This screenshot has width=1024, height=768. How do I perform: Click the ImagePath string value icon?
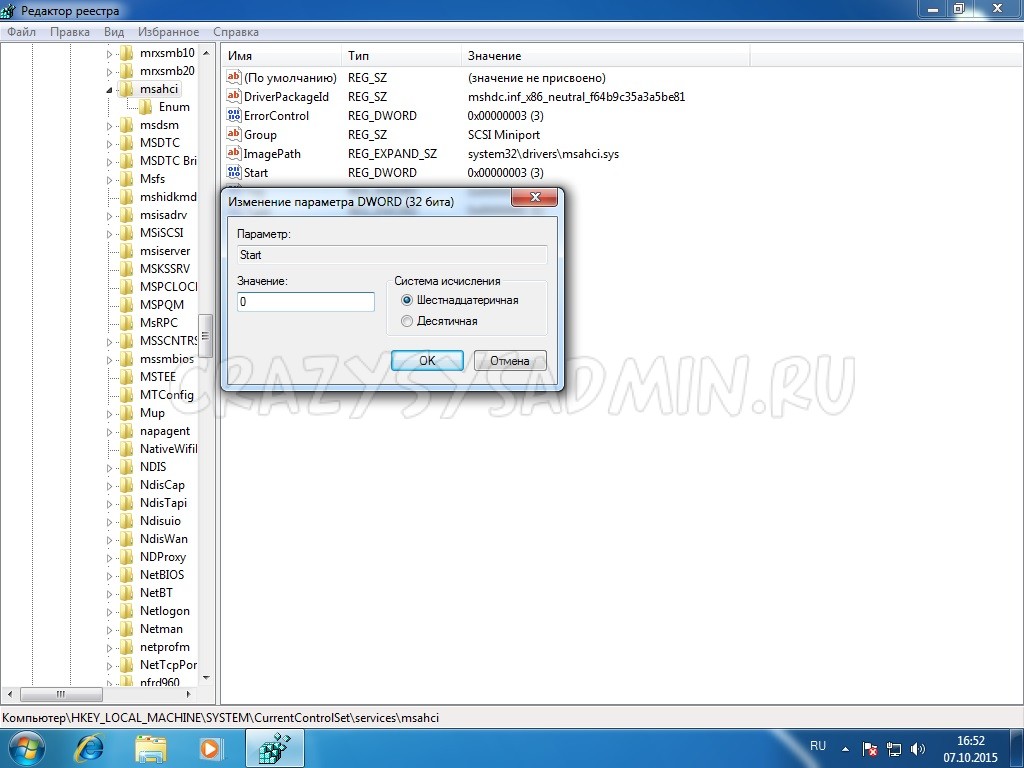(235, 154)
